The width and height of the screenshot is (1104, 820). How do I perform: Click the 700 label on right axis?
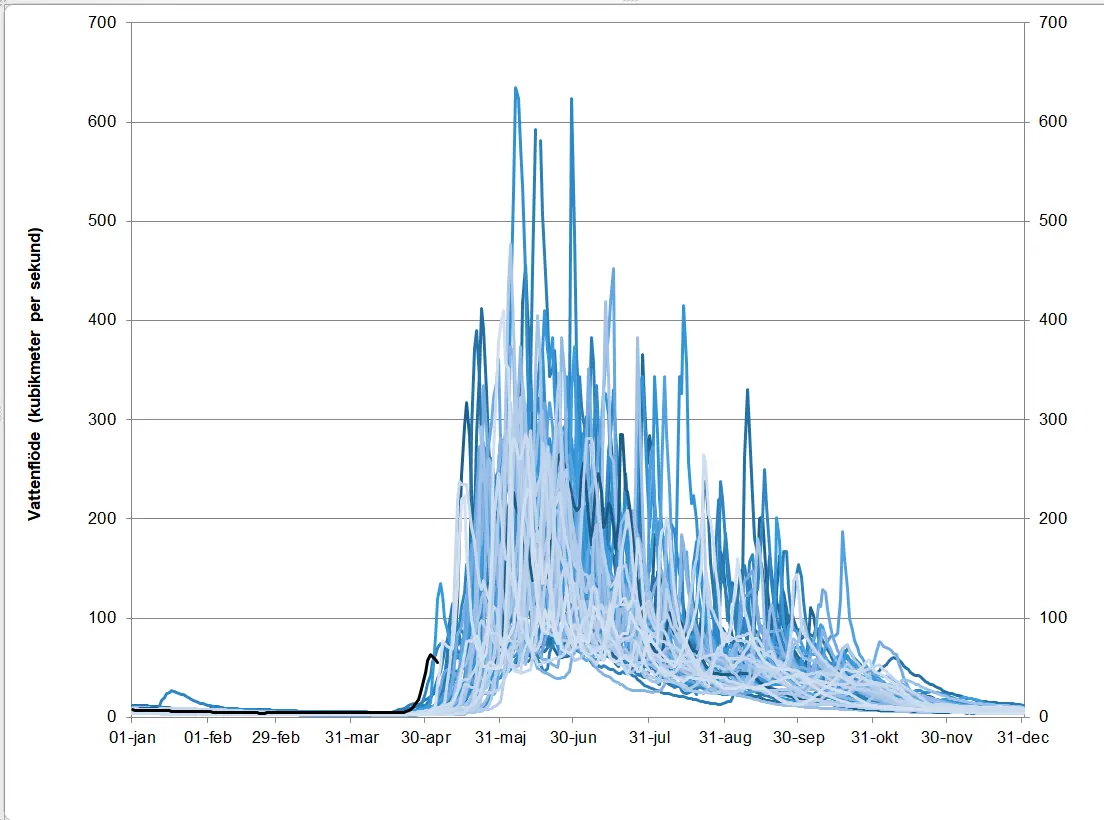(1053, 23)
